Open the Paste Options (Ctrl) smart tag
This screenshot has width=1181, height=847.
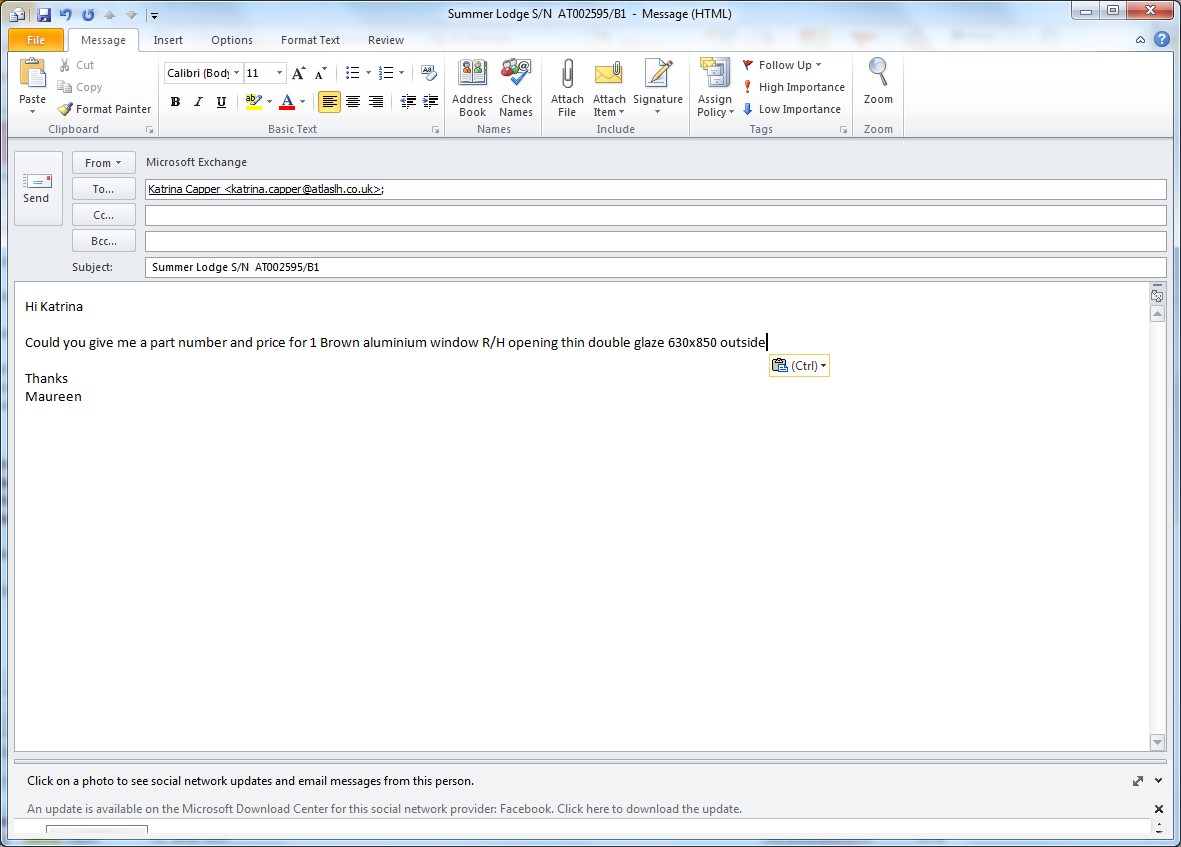(x=799, y=365)
